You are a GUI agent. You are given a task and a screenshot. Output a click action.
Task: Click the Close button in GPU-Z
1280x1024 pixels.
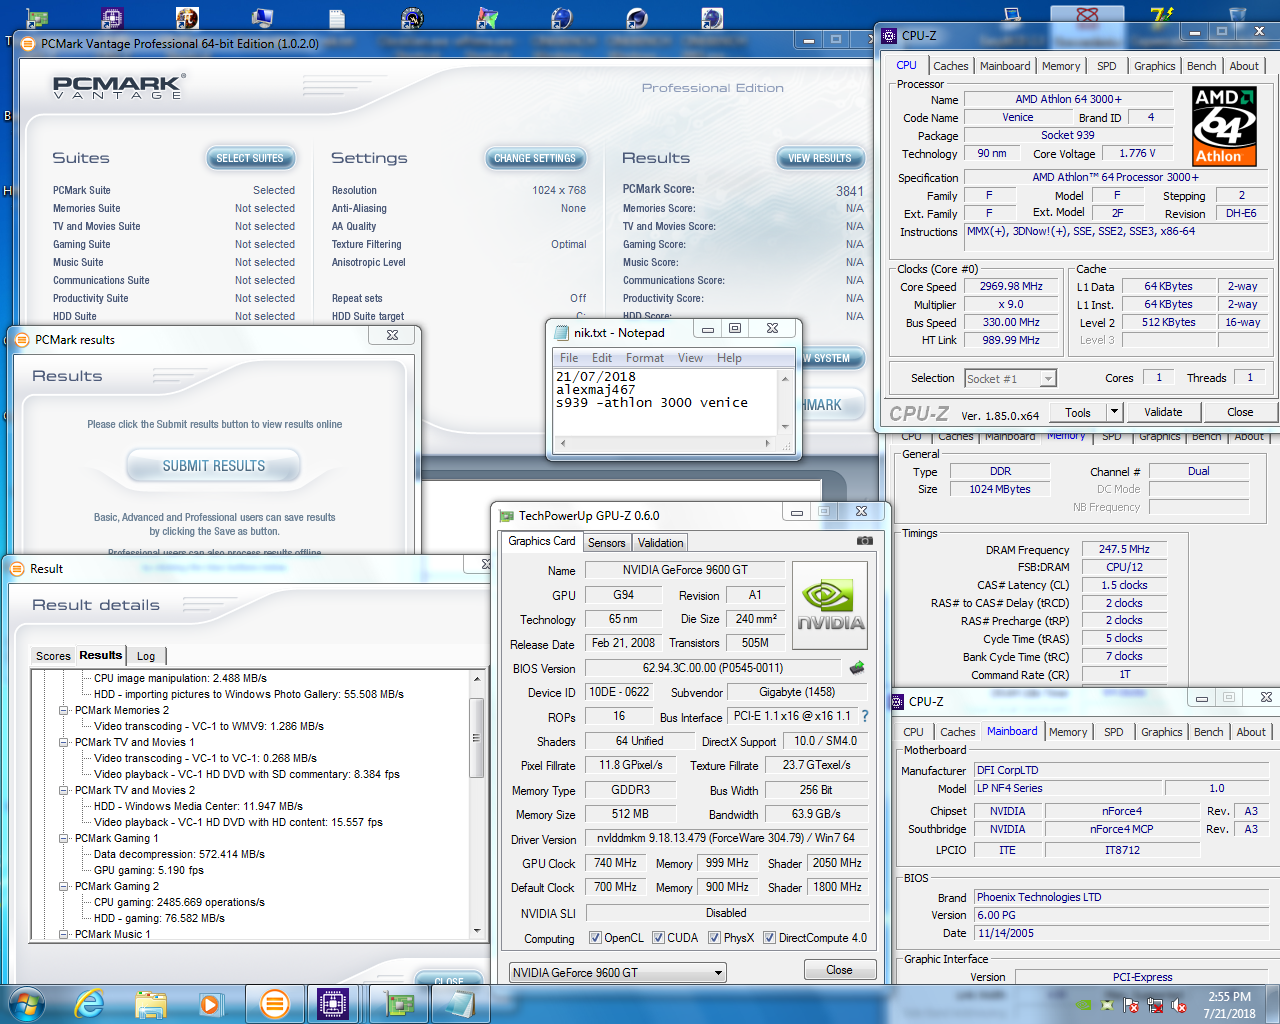click(x=840, y=970)
